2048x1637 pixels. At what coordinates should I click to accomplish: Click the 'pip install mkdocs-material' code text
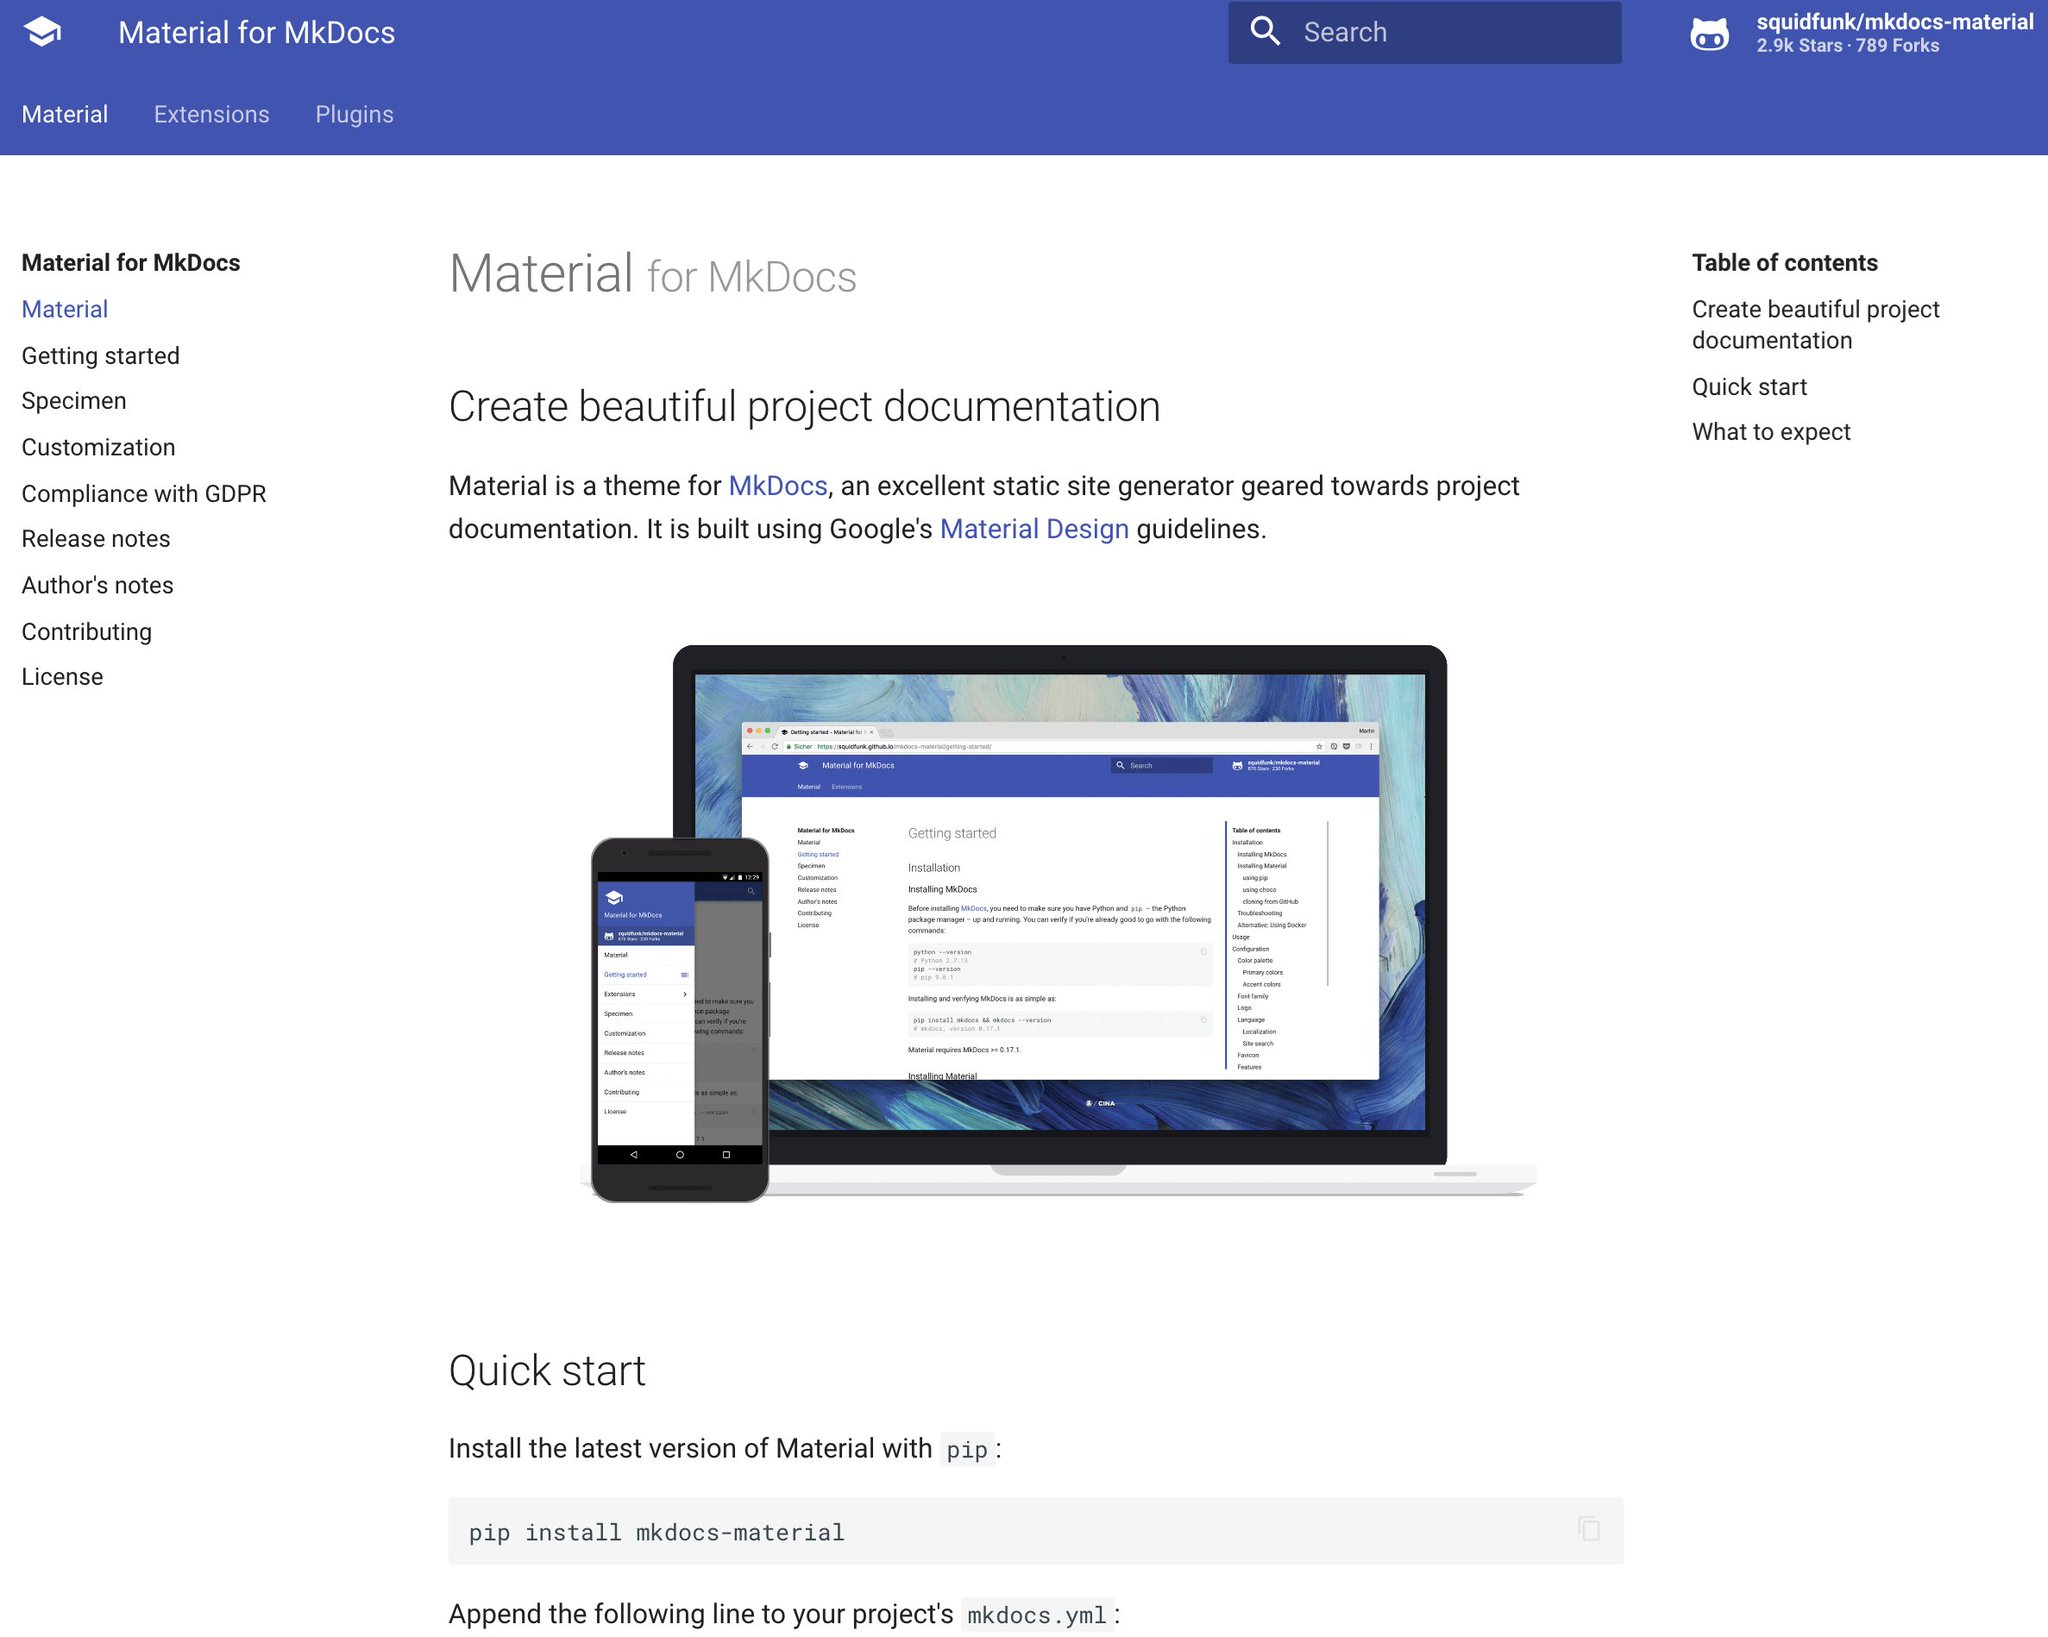coord(657,1532)
